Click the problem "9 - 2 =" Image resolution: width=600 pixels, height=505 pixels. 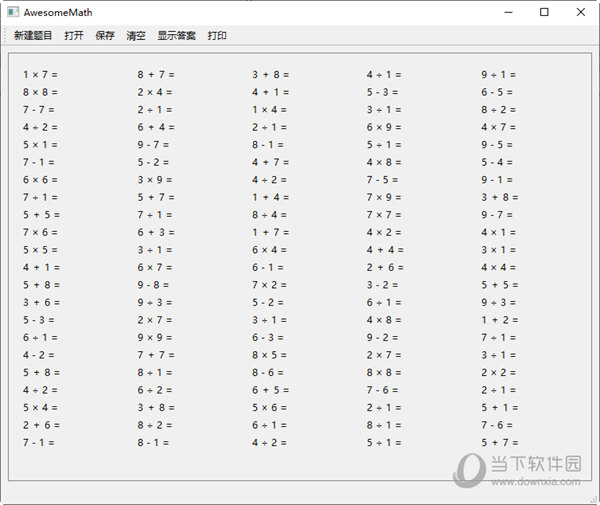(382, 337)
